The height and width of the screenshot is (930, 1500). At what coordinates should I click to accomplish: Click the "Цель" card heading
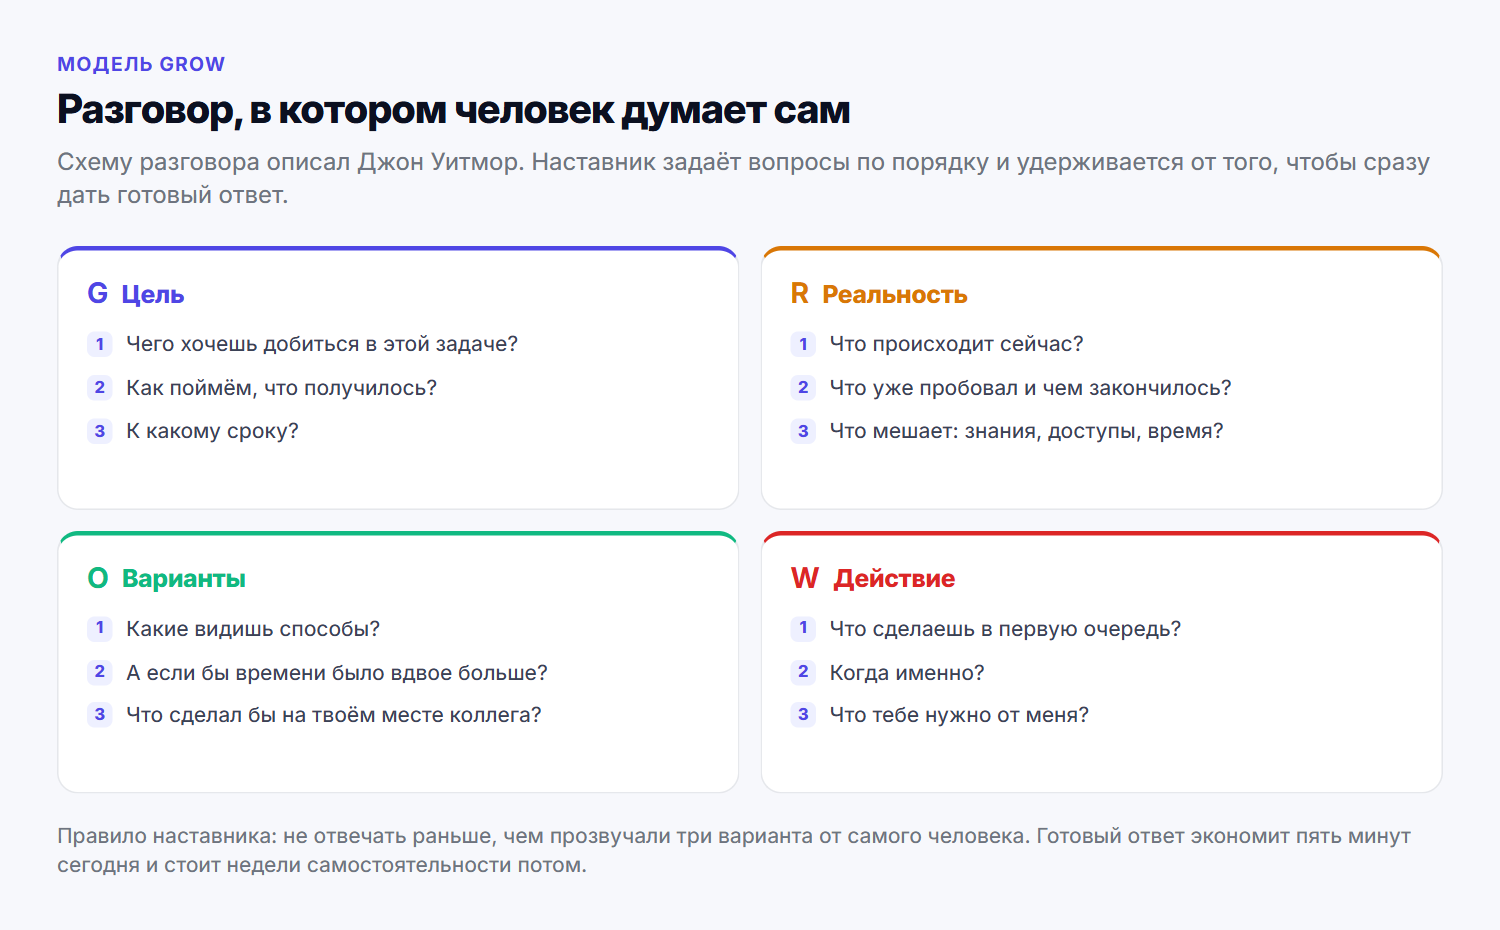[x=153, y=294]
